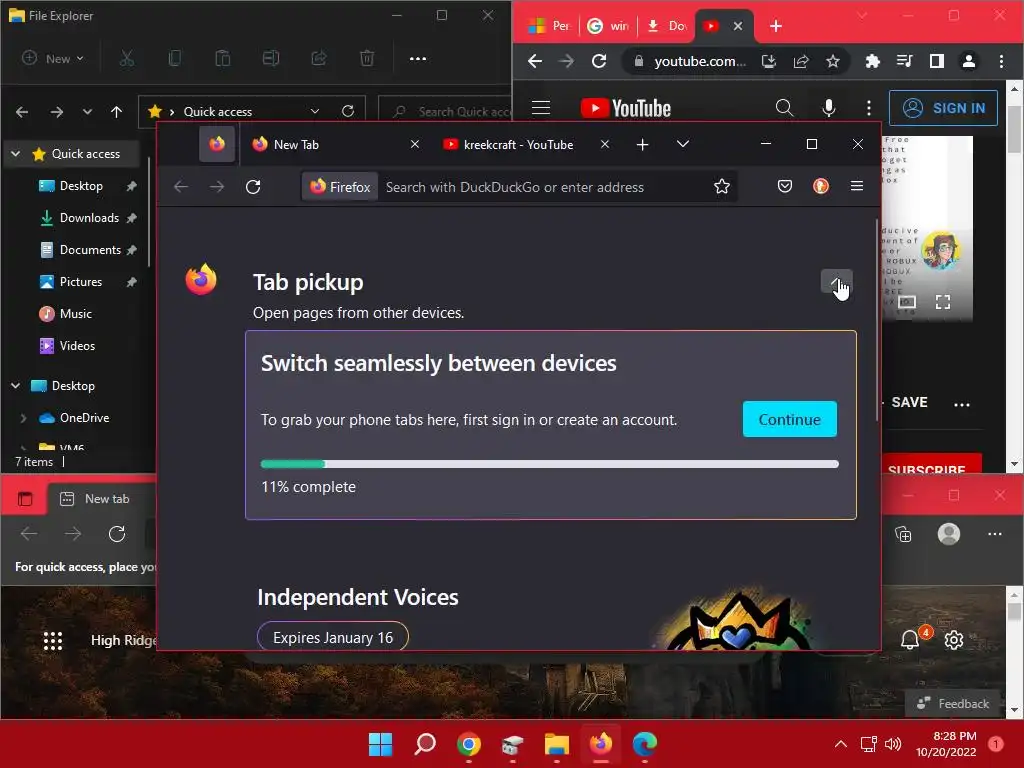Open Firefox's Save to Pocket icon
This screenshot has height=768, width=1024.
click(x=785, y=187)
